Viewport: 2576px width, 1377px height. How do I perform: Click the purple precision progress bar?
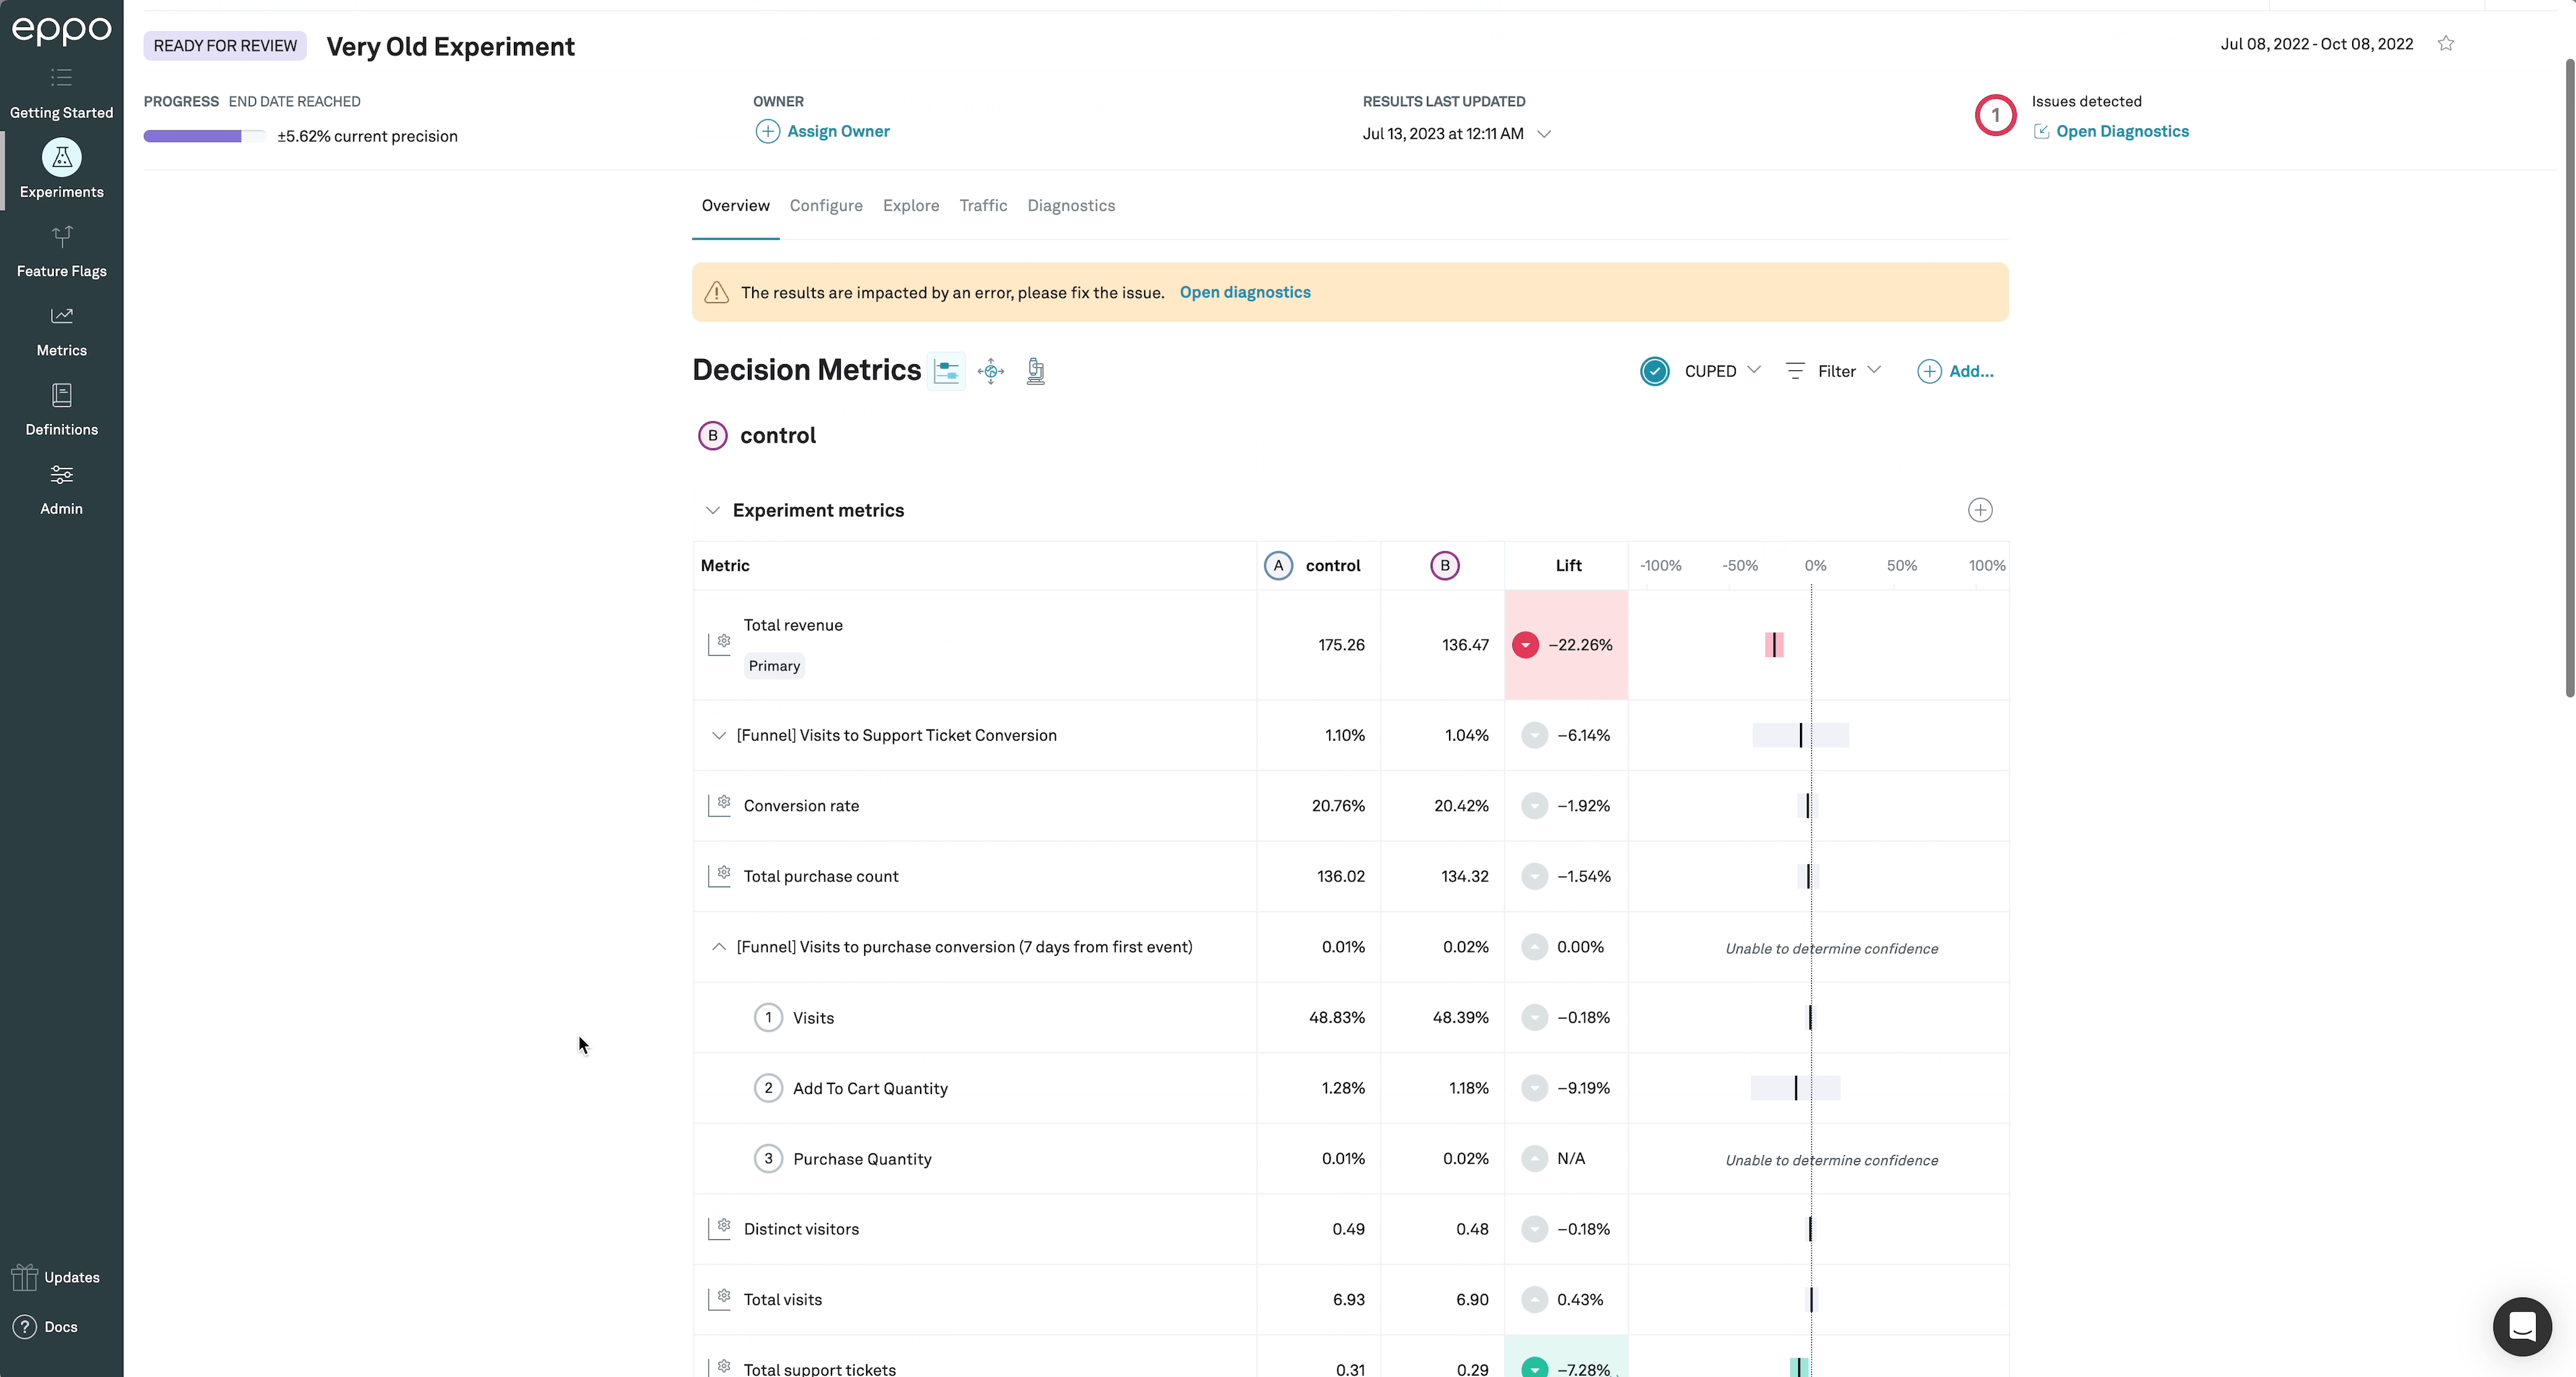click(x=193, y=137)
